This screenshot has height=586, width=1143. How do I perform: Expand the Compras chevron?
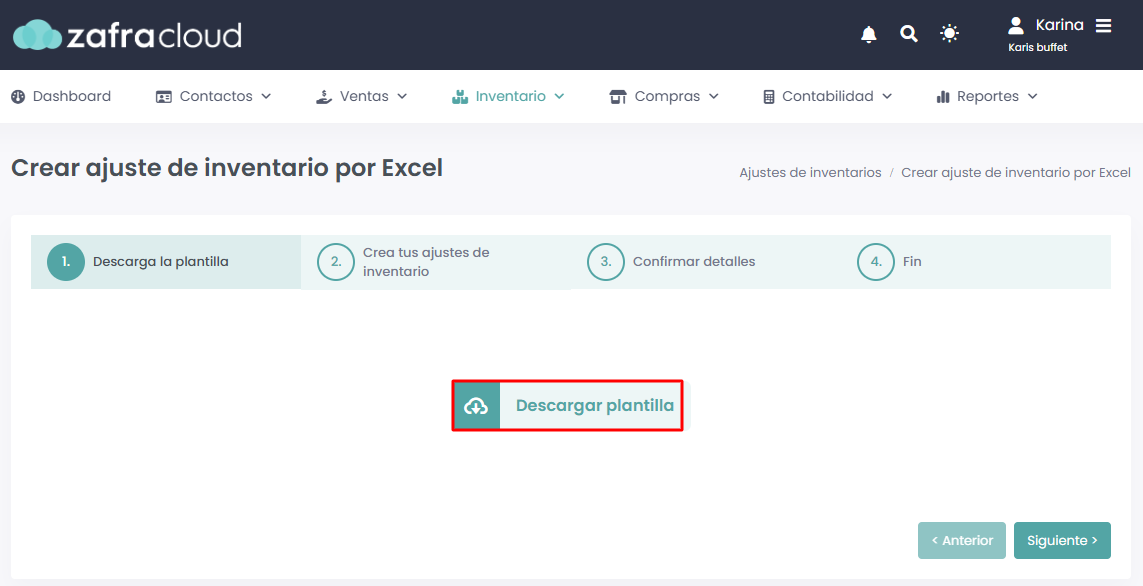point(714,96)
